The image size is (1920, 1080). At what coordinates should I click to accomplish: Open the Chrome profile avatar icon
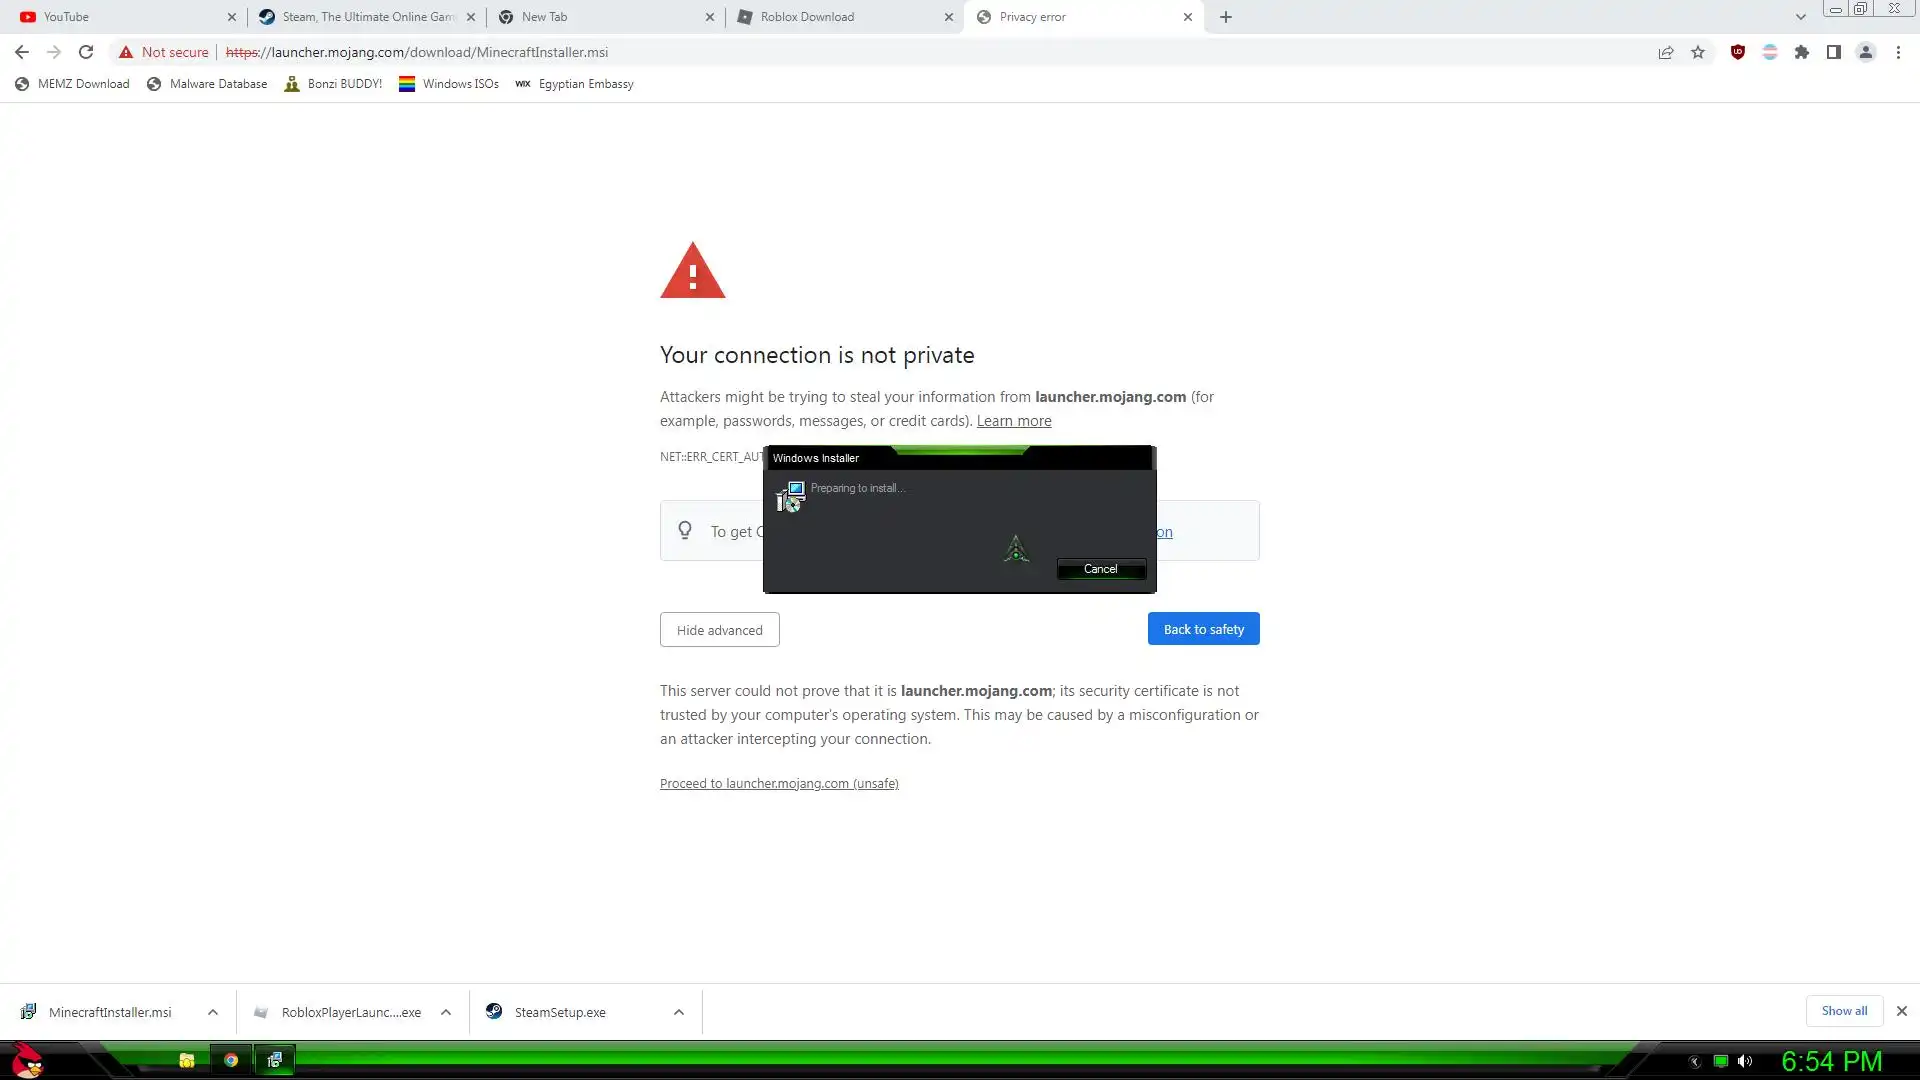tap(1866, 52)
